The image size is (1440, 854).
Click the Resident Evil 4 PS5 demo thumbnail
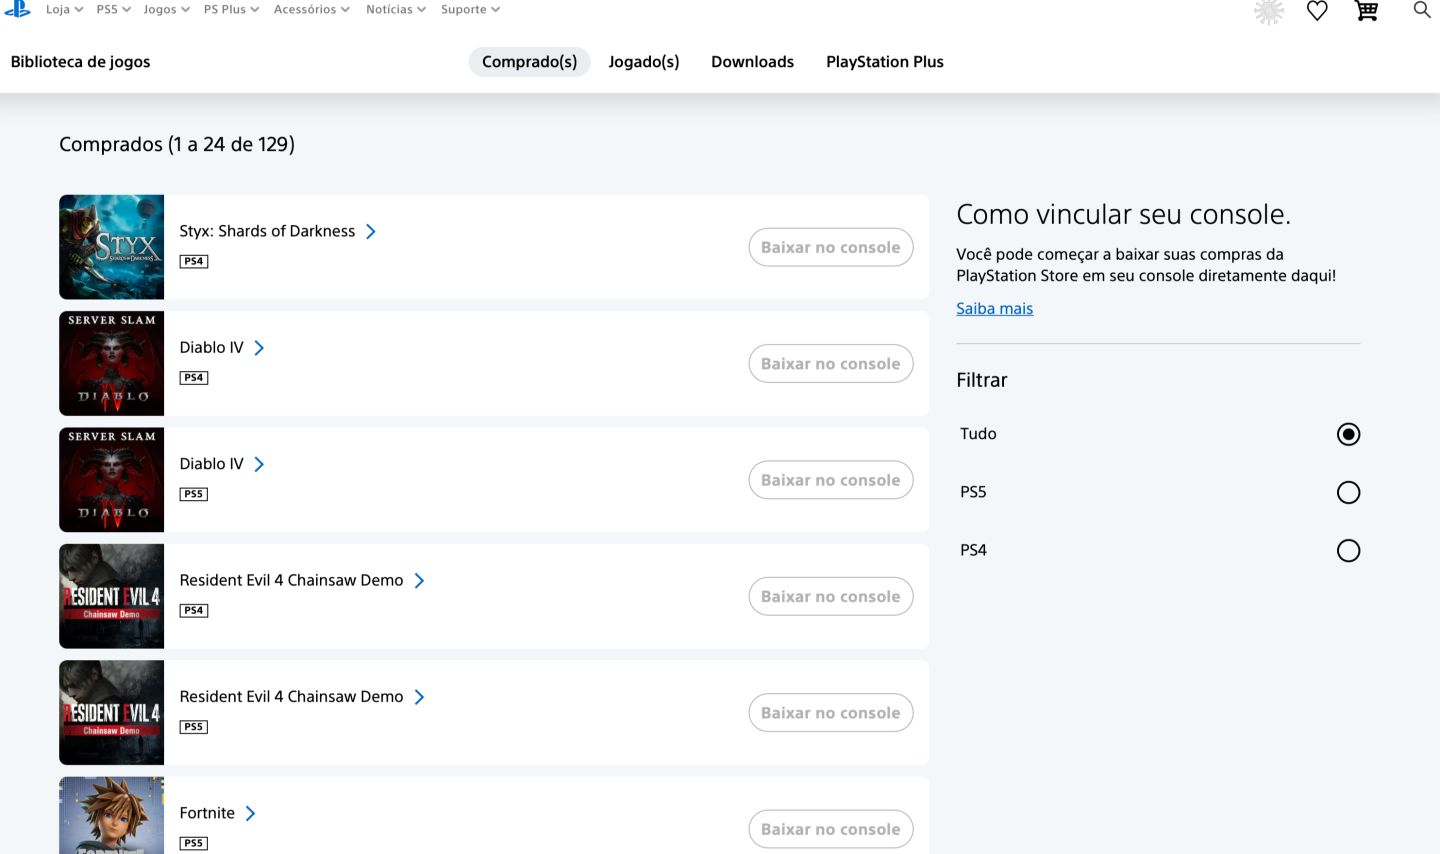pos(112,713)
